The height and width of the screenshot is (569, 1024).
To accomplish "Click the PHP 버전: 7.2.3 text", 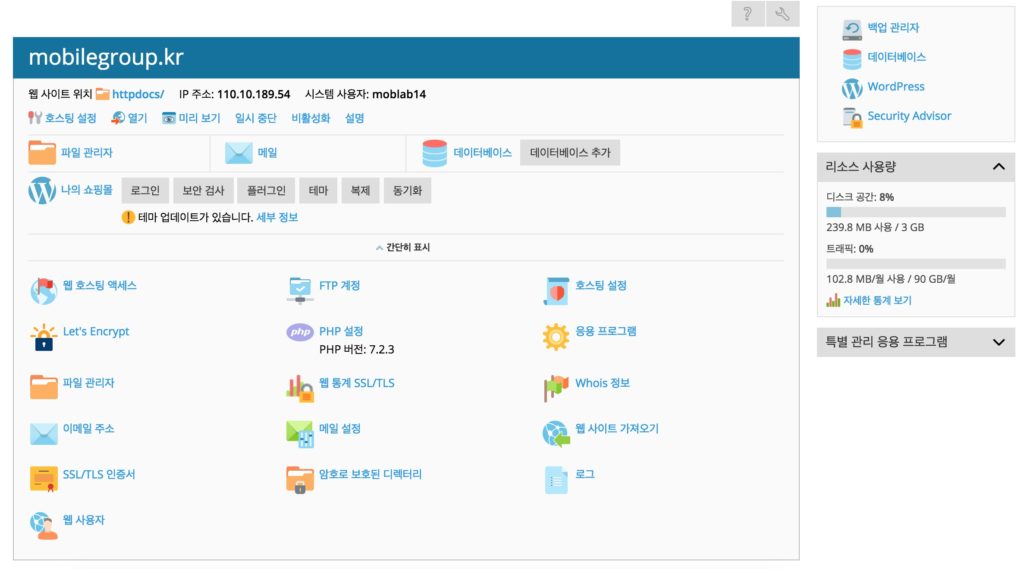I will [x=357, y=350].
